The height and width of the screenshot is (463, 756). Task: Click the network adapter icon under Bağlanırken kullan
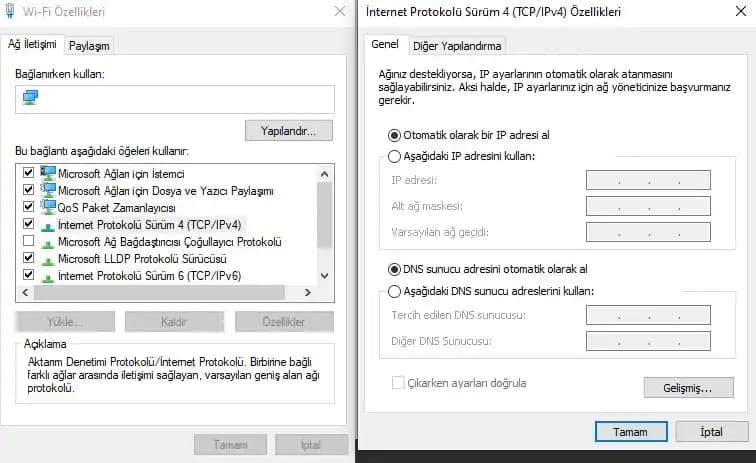(30, 98)
